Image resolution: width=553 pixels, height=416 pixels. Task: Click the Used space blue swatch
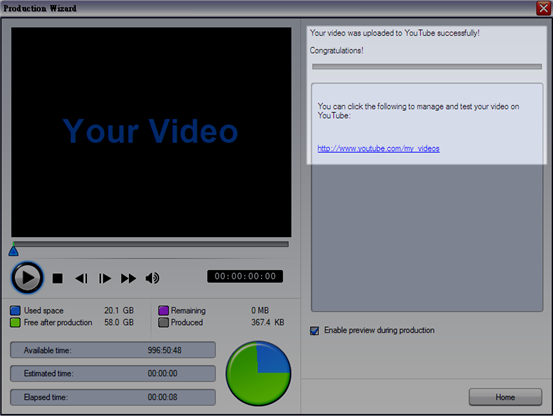tap(15, 311)
